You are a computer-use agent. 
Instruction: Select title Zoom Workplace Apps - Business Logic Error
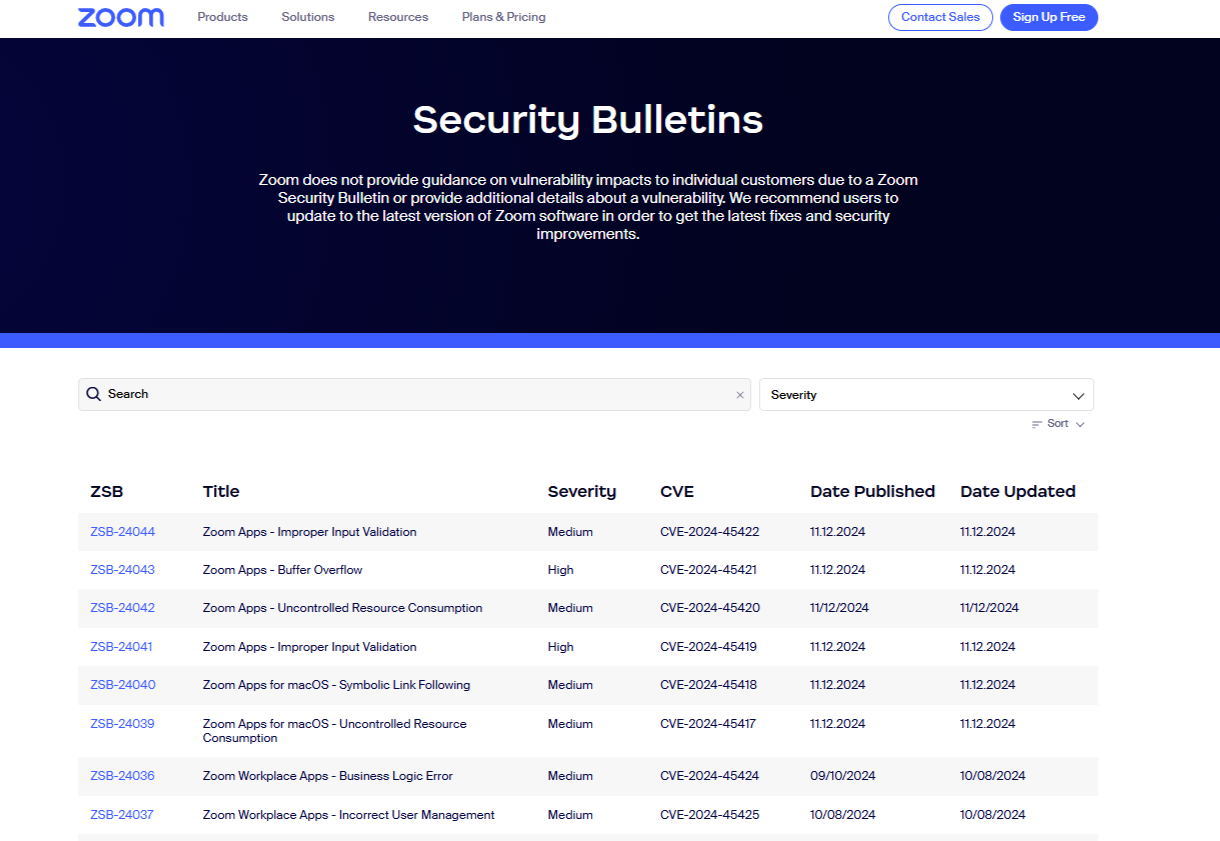pyautogui.click(x=328, y=776)
